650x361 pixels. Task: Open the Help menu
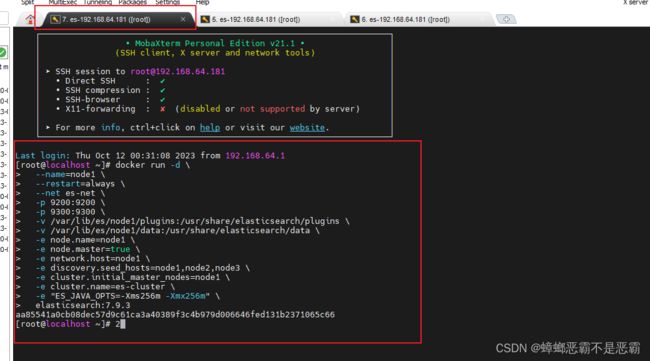tap(202, 2)
